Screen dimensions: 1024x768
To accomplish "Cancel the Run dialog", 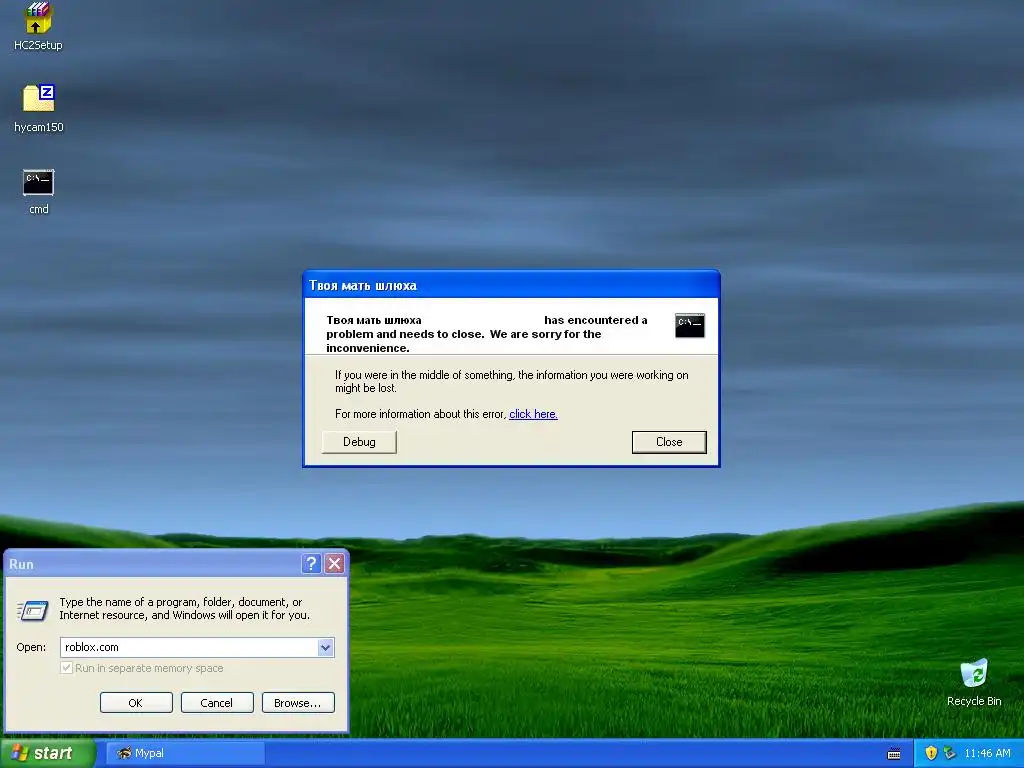I will (x=217, y=703).
